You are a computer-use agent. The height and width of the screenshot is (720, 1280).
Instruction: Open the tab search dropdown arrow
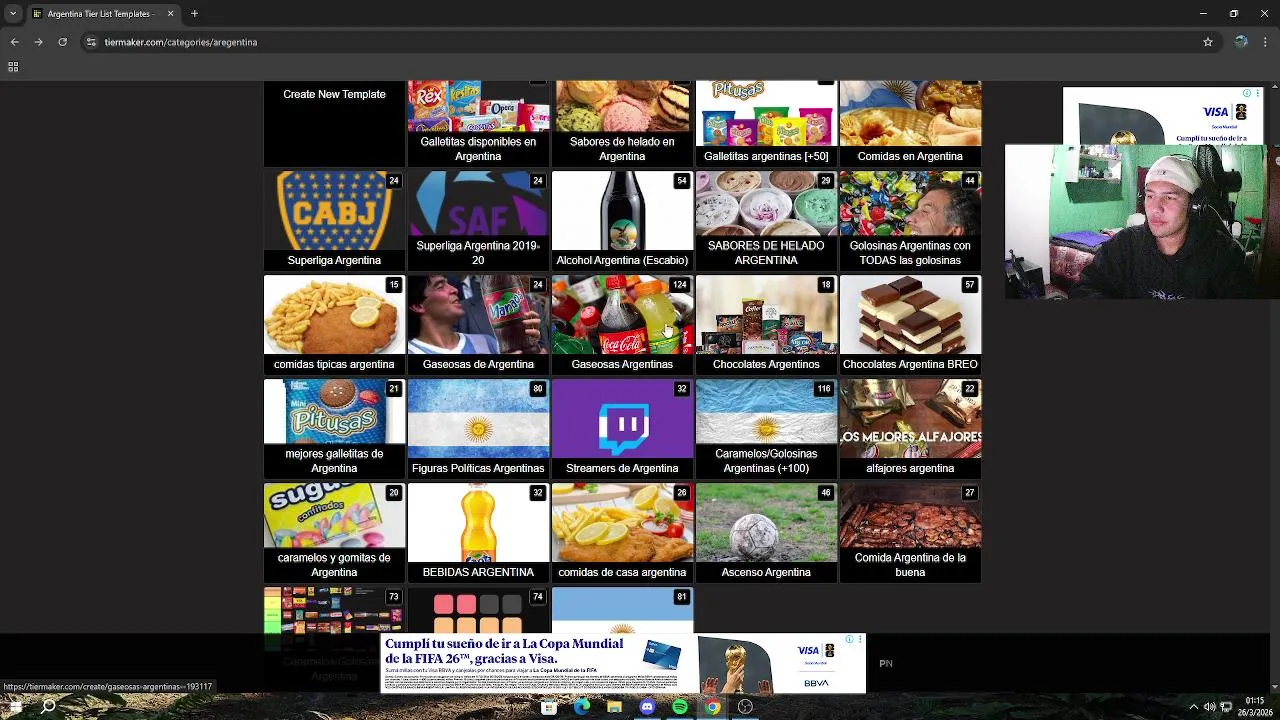(12, 14)
